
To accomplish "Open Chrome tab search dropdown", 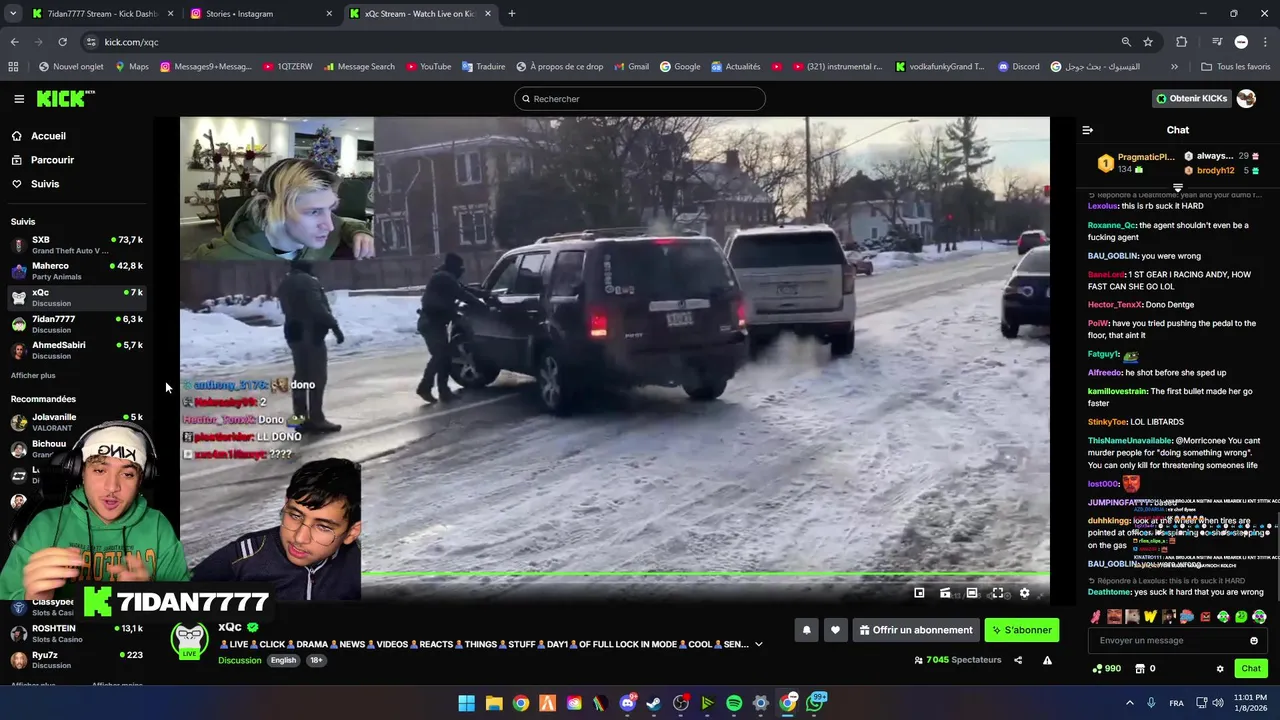I will pyautogui.click(x=13, y=14).
